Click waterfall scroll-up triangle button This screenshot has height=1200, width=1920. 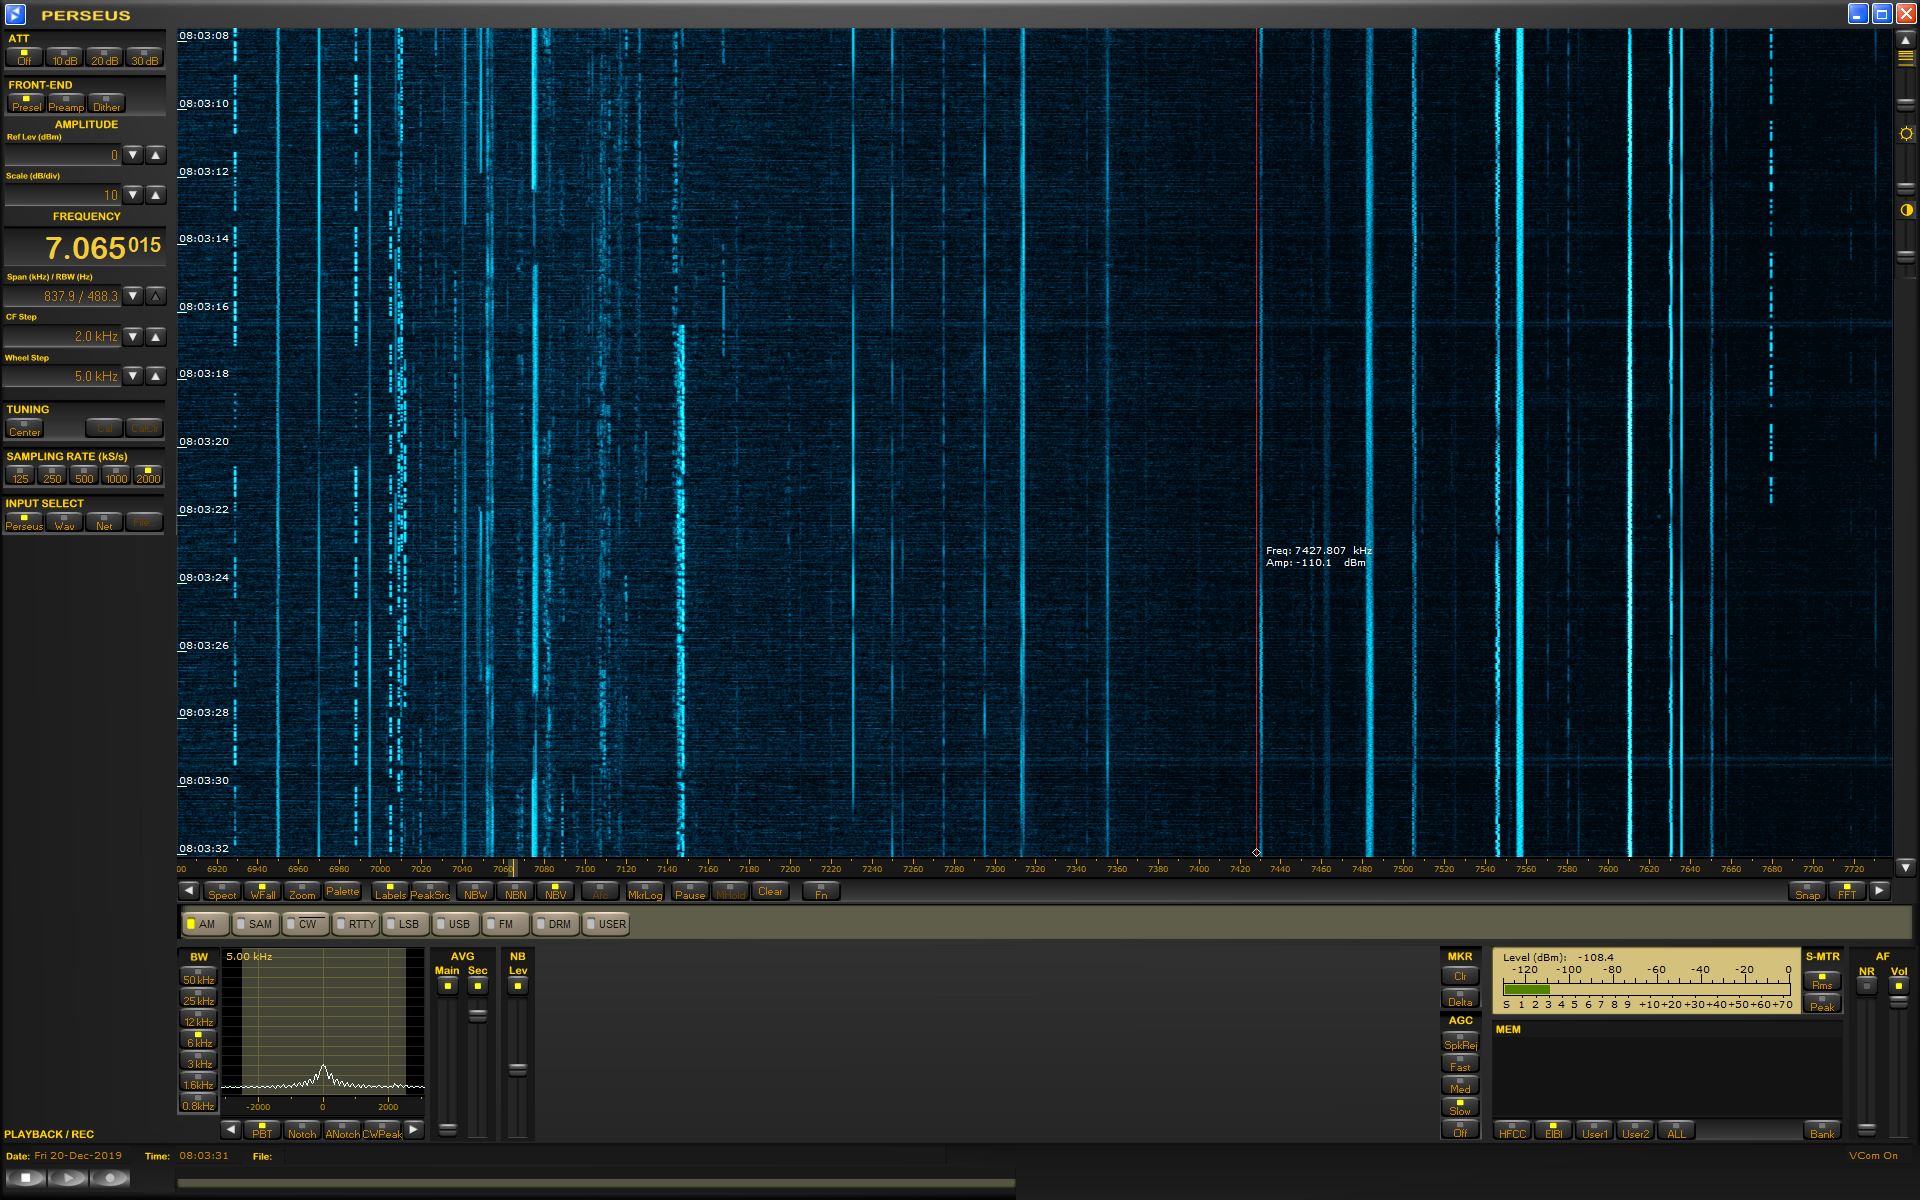(x=1906, y=39)
